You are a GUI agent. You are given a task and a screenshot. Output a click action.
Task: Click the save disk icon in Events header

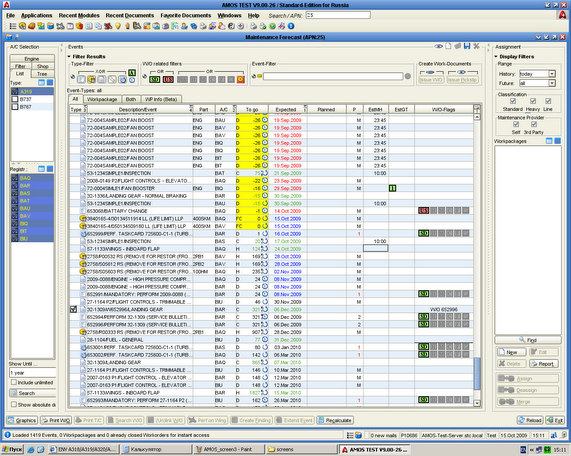pyautogui.click(x=467, y=46)
